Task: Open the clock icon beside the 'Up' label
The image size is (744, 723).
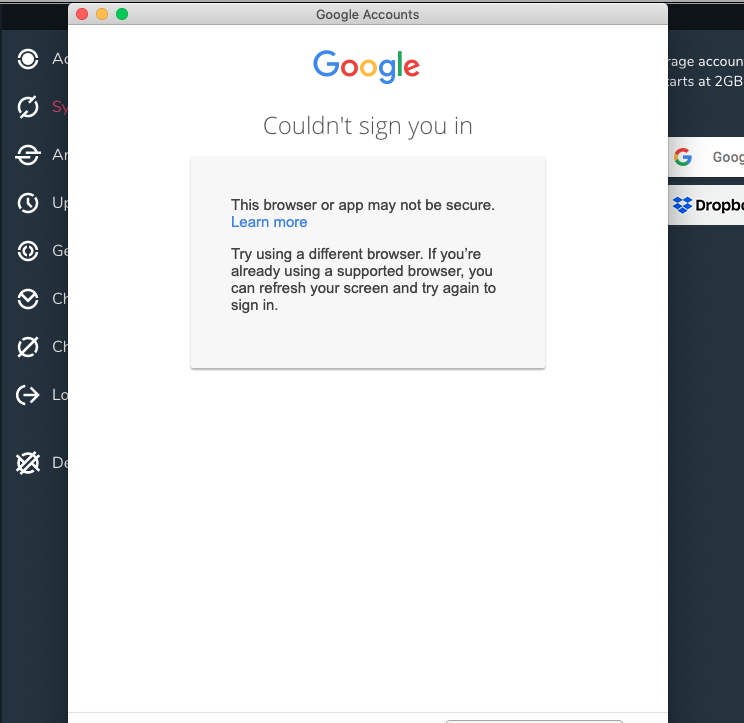Action: tap(28, 203)
